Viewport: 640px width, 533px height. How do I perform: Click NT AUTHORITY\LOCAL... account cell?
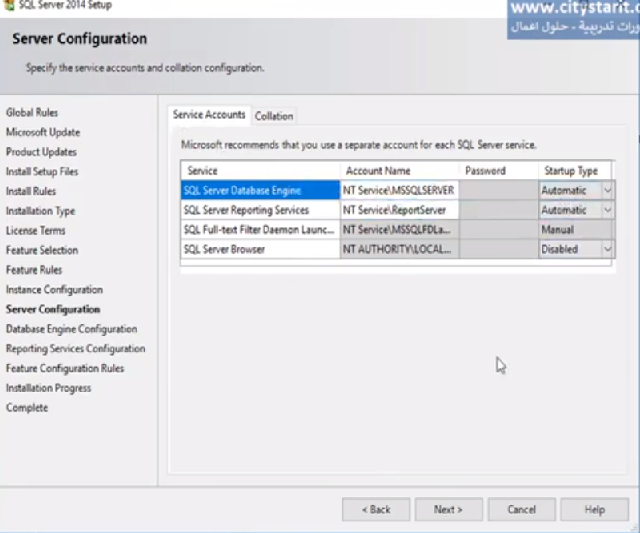[x=399, y=249]
